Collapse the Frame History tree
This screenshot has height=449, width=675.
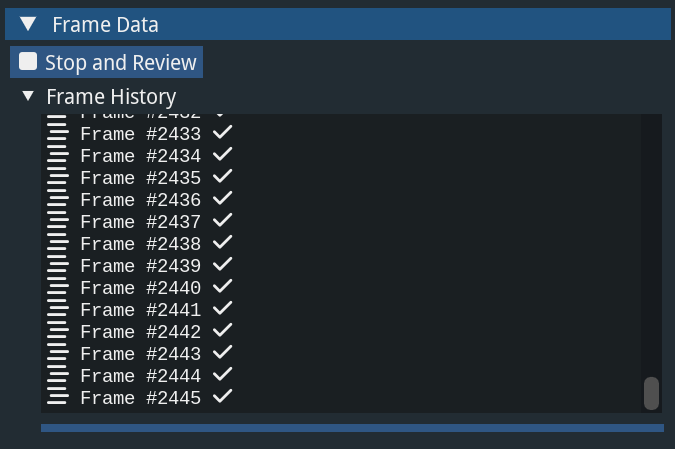(x=28, y=97)
